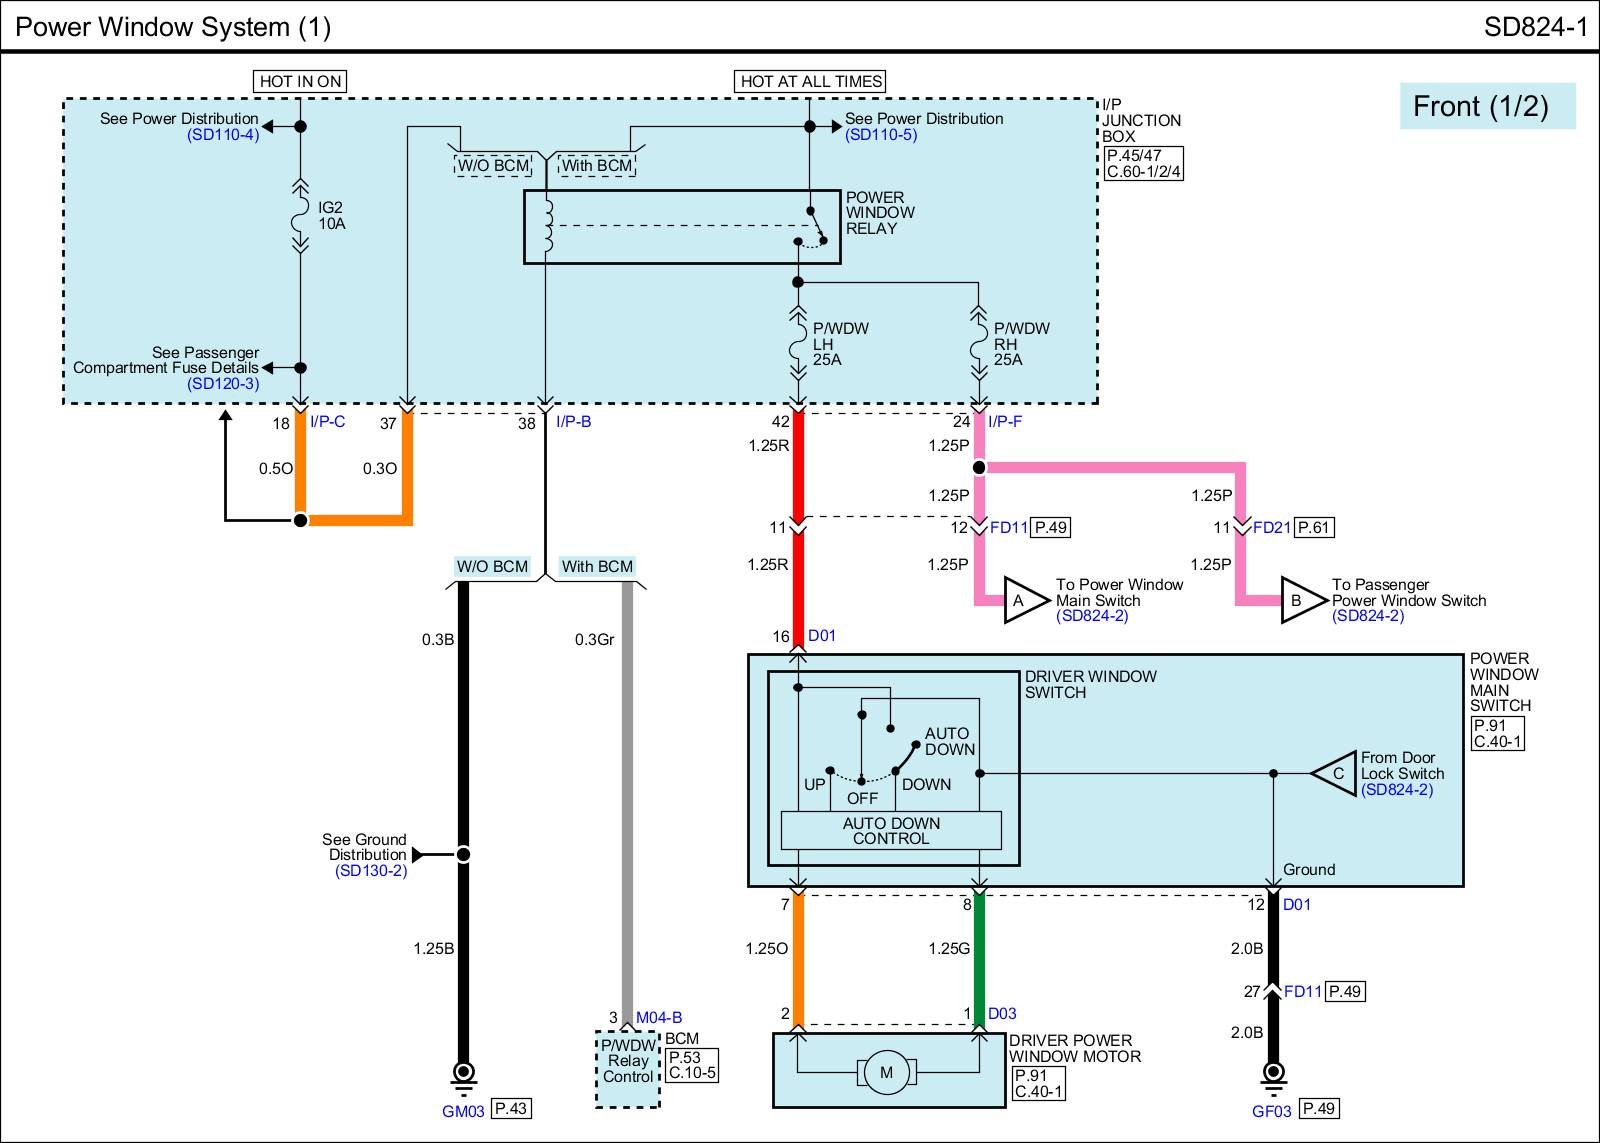Viewport: 1600px width, 1143px height.
Task: Follow the SD120-3 fuse details link
Action: click(x=223, y=384)
